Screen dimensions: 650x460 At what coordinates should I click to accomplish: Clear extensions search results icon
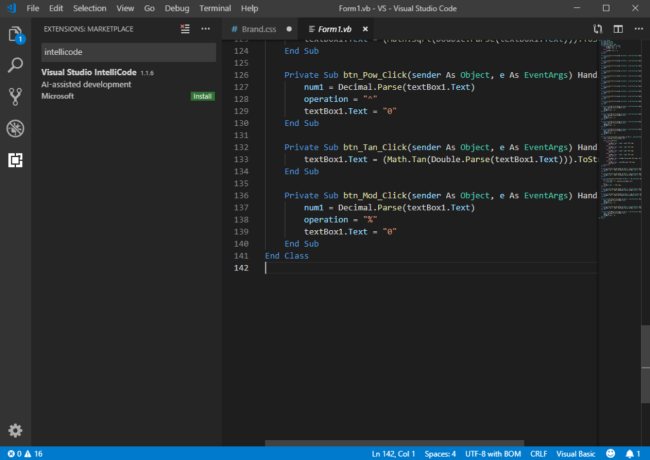tap(185, 29)
